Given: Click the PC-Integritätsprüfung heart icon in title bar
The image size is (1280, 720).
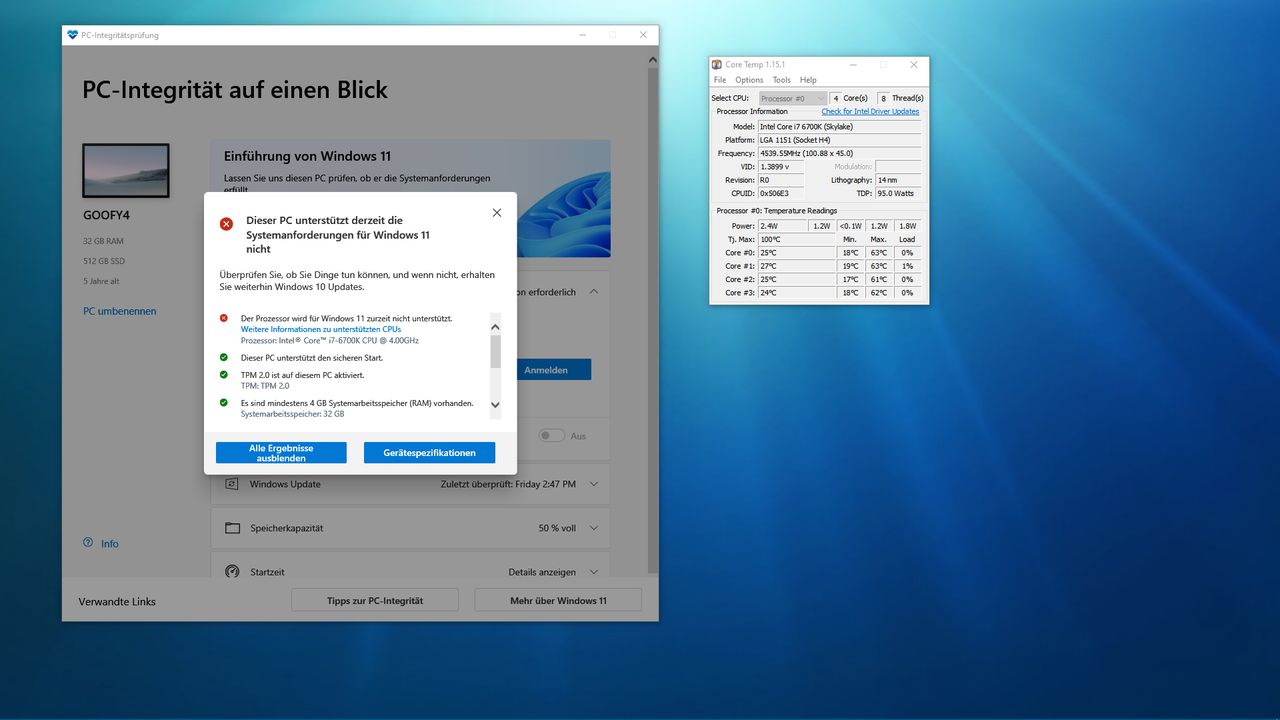Looking at the screenshot, I should 72,35.
